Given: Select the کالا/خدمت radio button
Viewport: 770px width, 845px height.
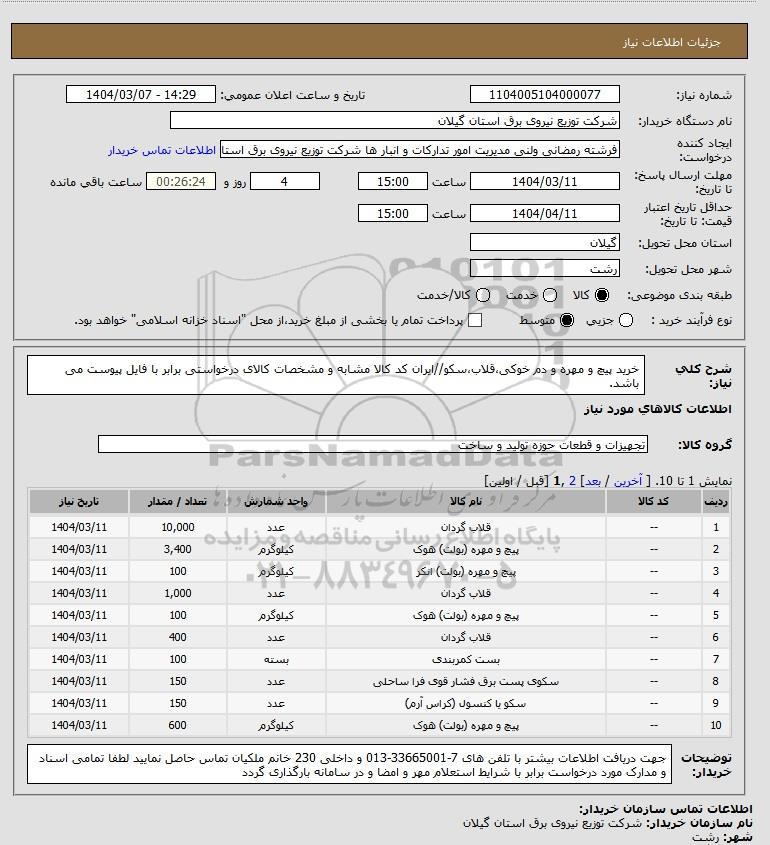Looking at the screenshot, I should [x=483, y=295].
